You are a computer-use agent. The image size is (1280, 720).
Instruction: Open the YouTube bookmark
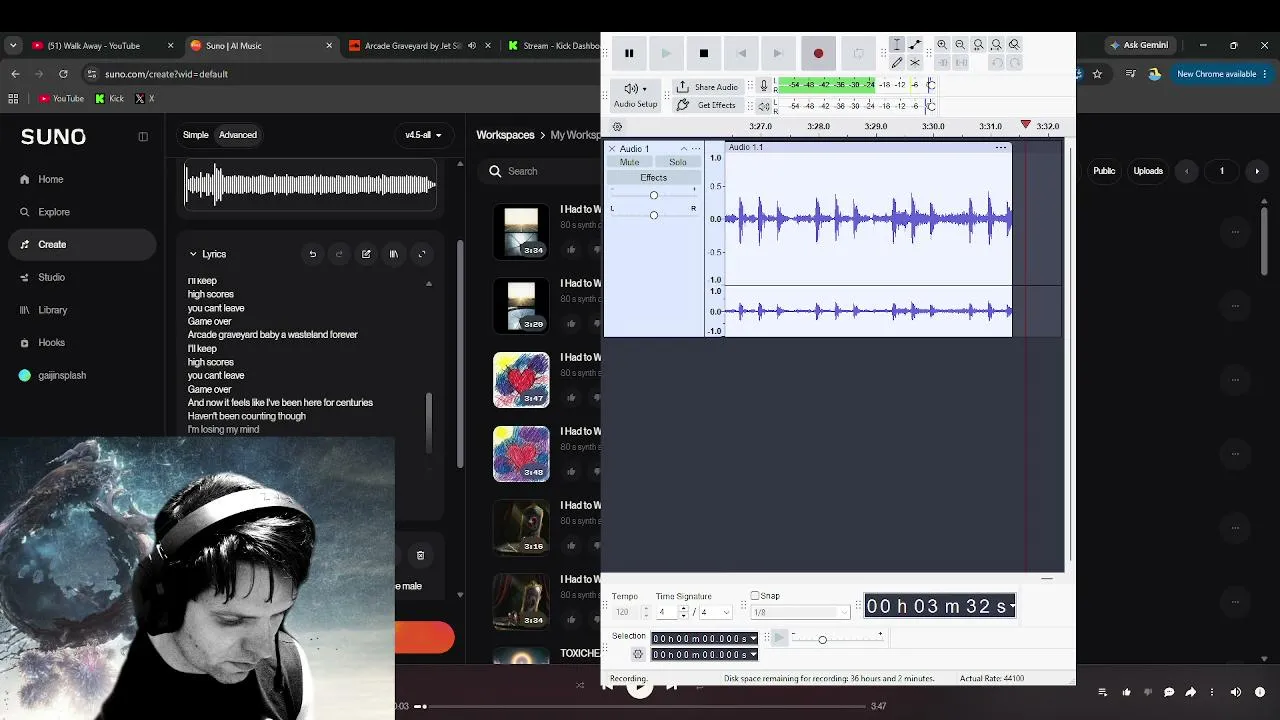61,99
